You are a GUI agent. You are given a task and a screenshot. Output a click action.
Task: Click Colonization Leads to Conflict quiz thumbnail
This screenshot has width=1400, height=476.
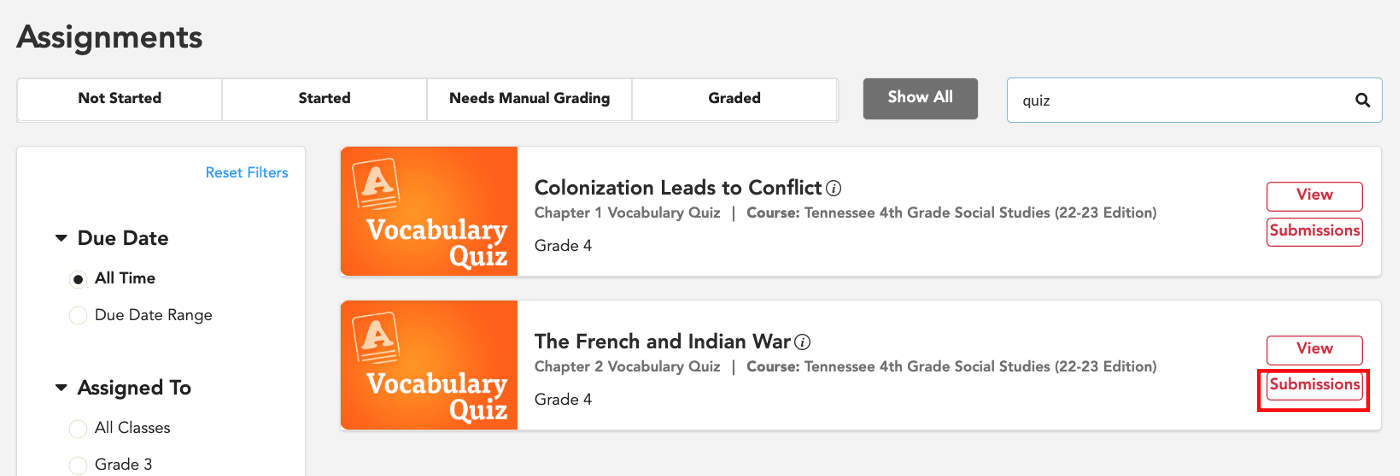pyautogui.click(x=429, y=212)
